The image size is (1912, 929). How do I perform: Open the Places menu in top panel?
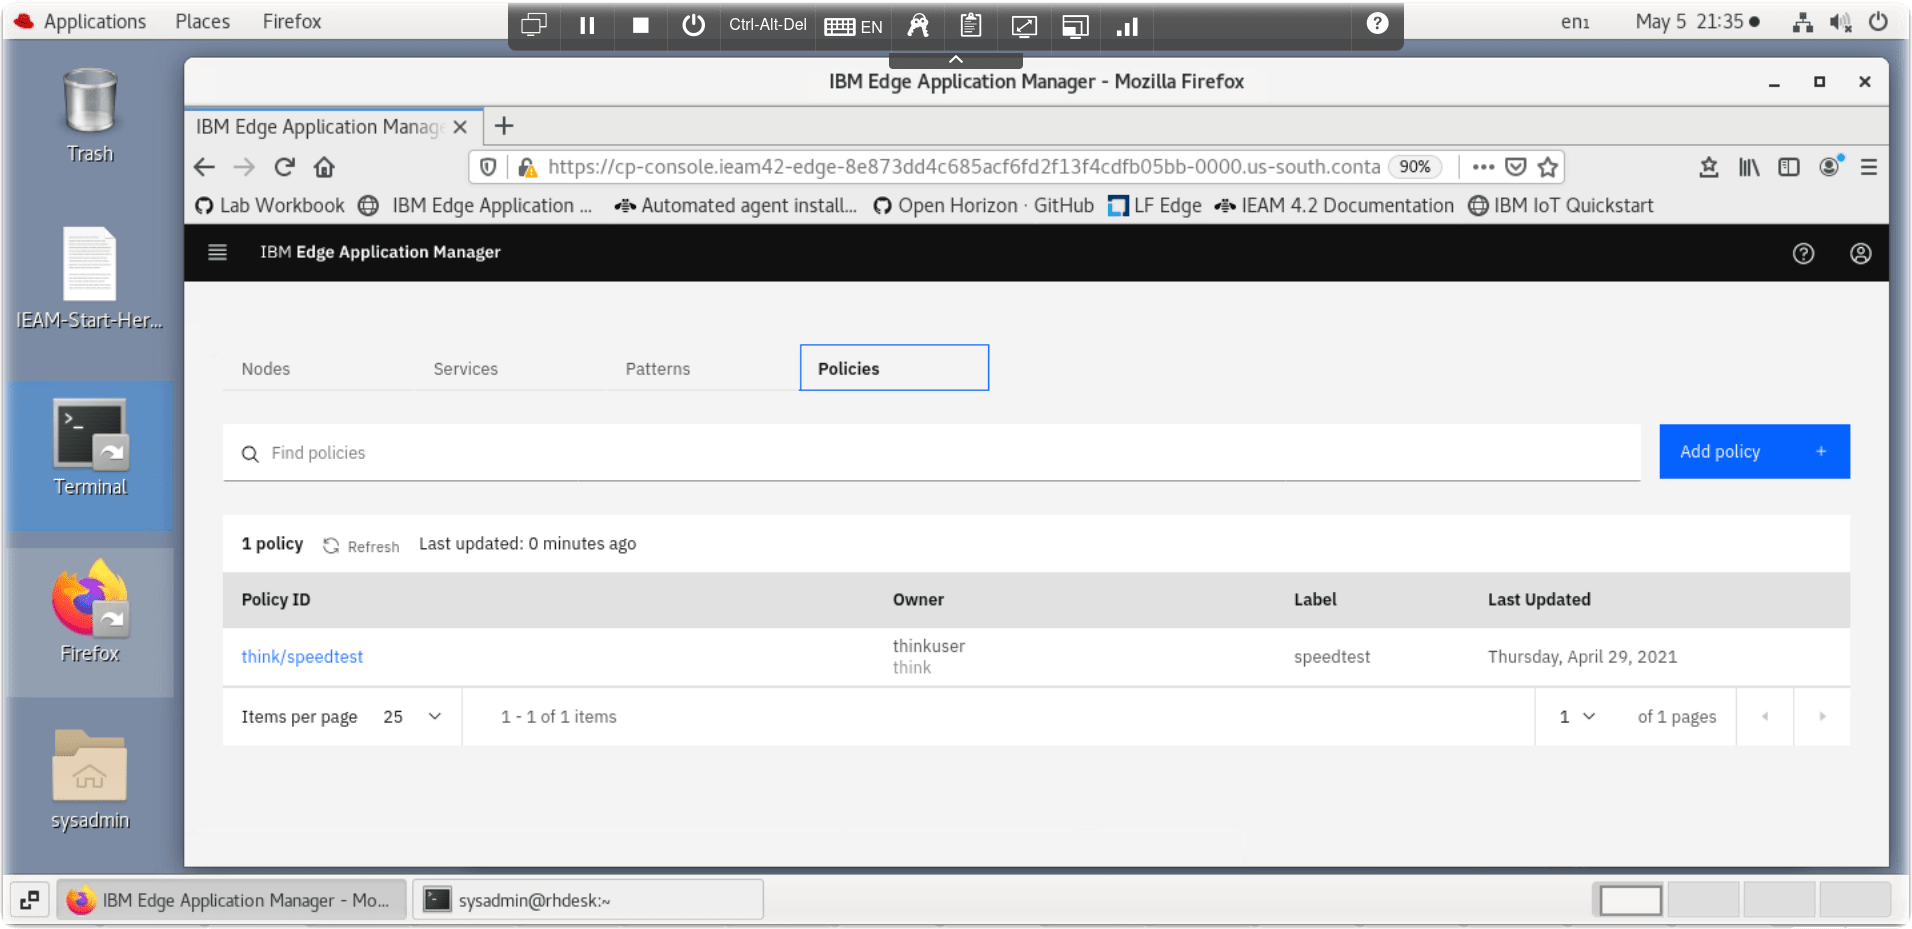[203, 22]
